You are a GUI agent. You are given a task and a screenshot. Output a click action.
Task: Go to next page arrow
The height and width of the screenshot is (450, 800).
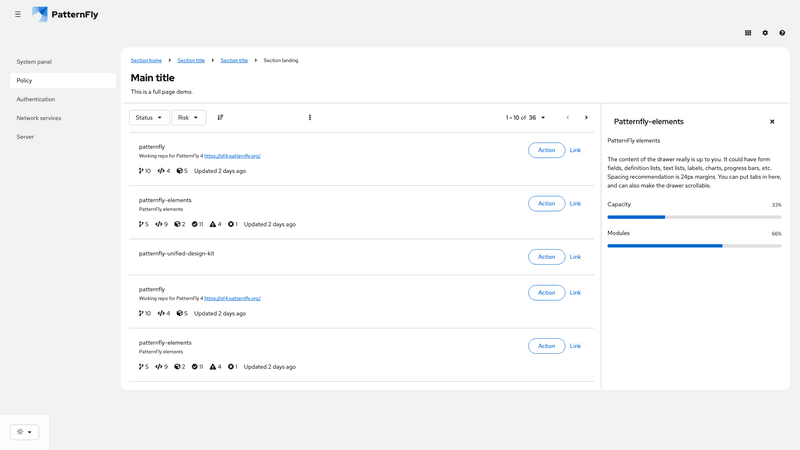point(586,117)
